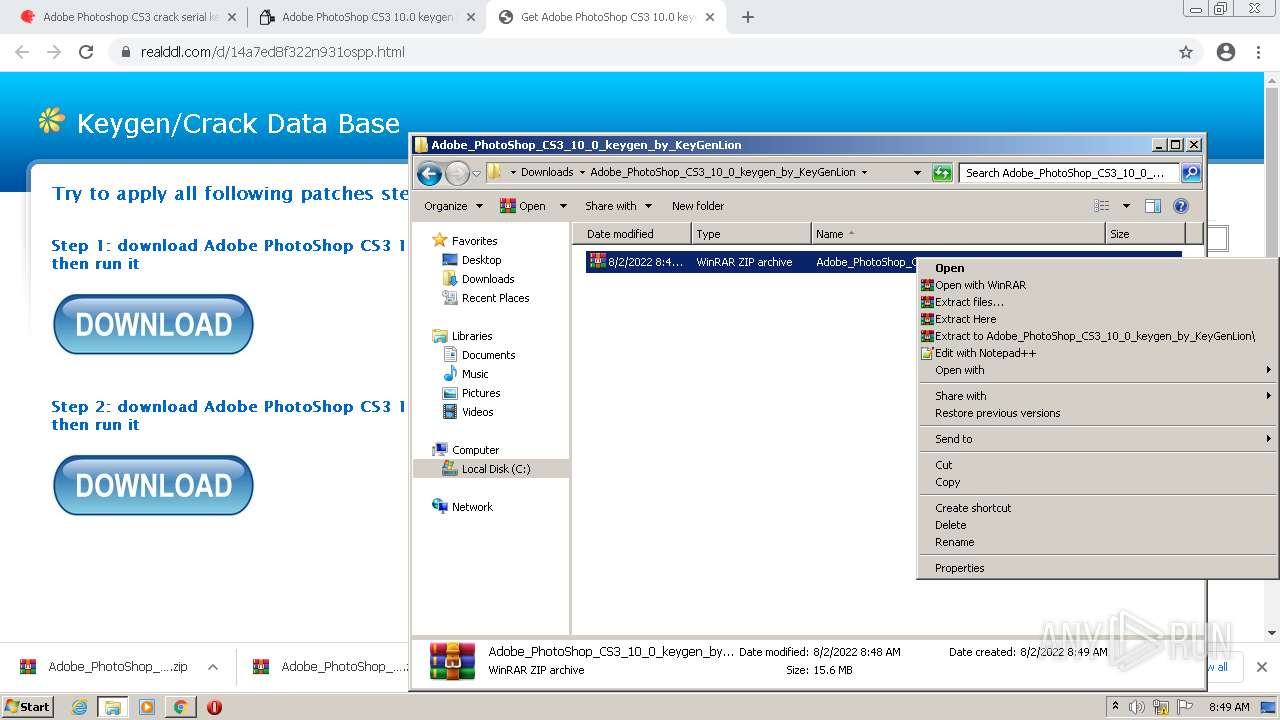This screenshot has height=720, width=1280.
Task: Show hidden tray icons arrow
Action: tap(1116, 706)
